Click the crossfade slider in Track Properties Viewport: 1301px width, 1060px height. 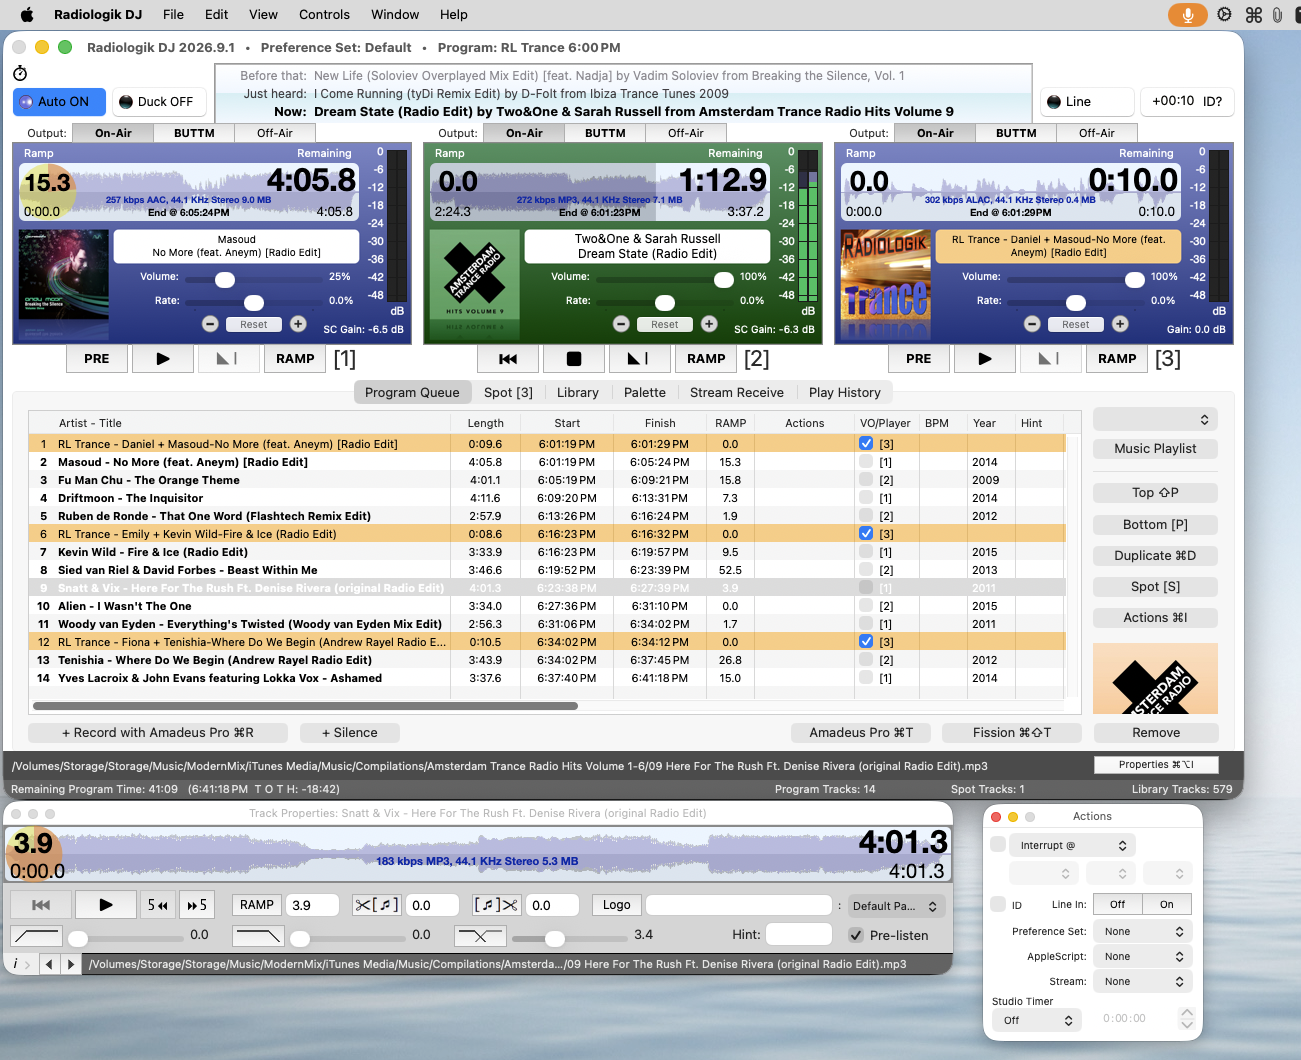point(568,937)
